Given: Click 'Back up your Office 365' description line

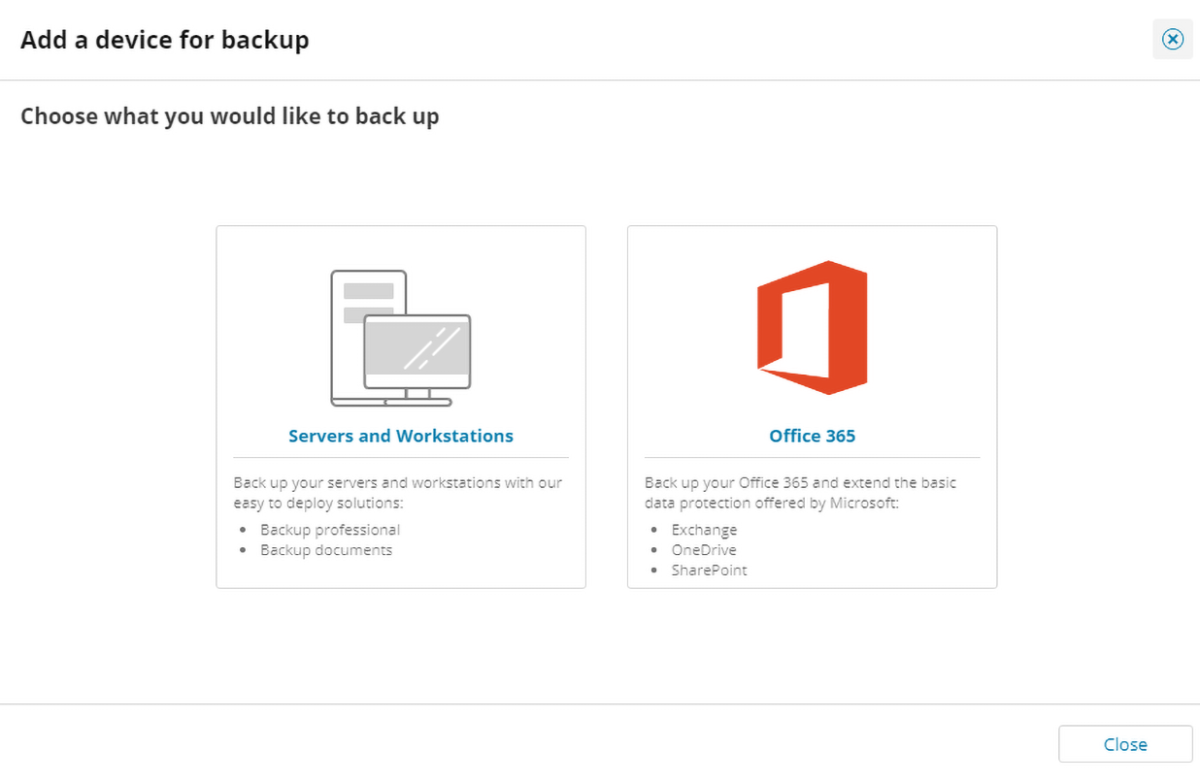Looking at the screenshot, I should coord(800,483).
